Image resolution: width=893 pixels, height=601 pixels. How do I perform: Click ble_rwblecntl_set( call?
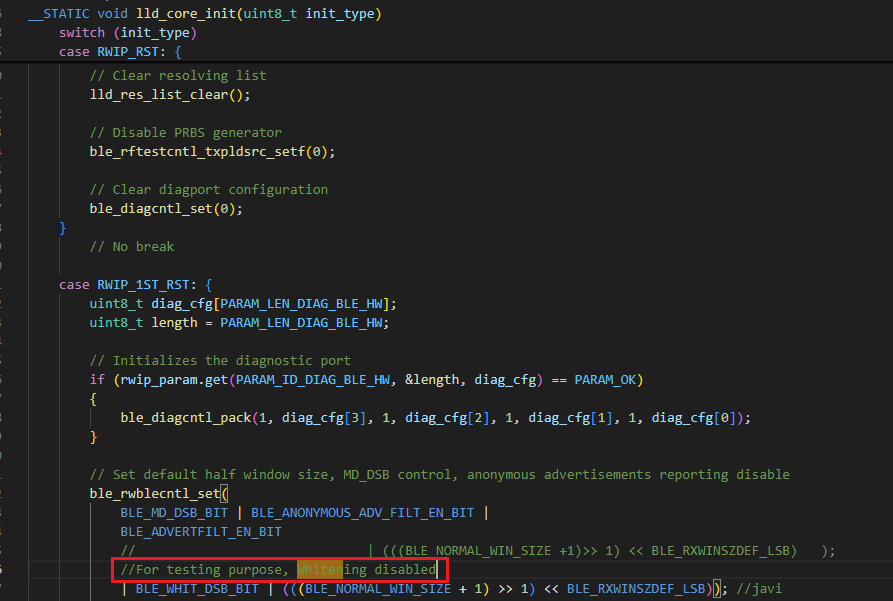(x=158, y=493)
